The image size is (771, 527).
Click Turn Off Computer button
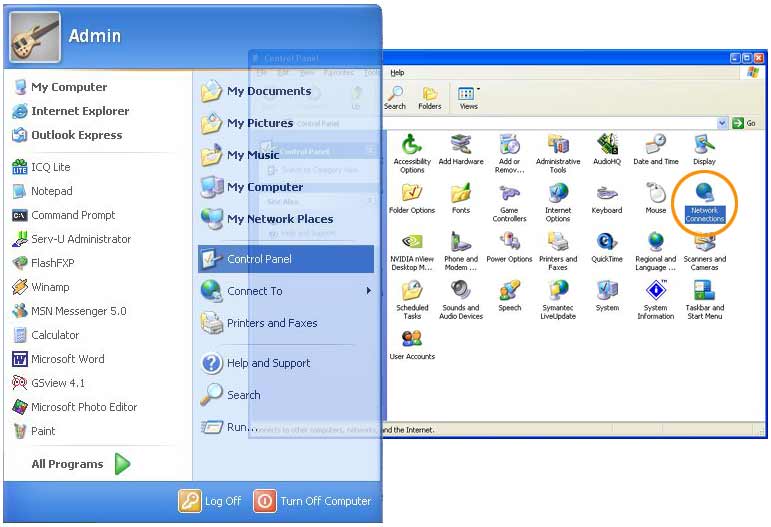[313, 501]
